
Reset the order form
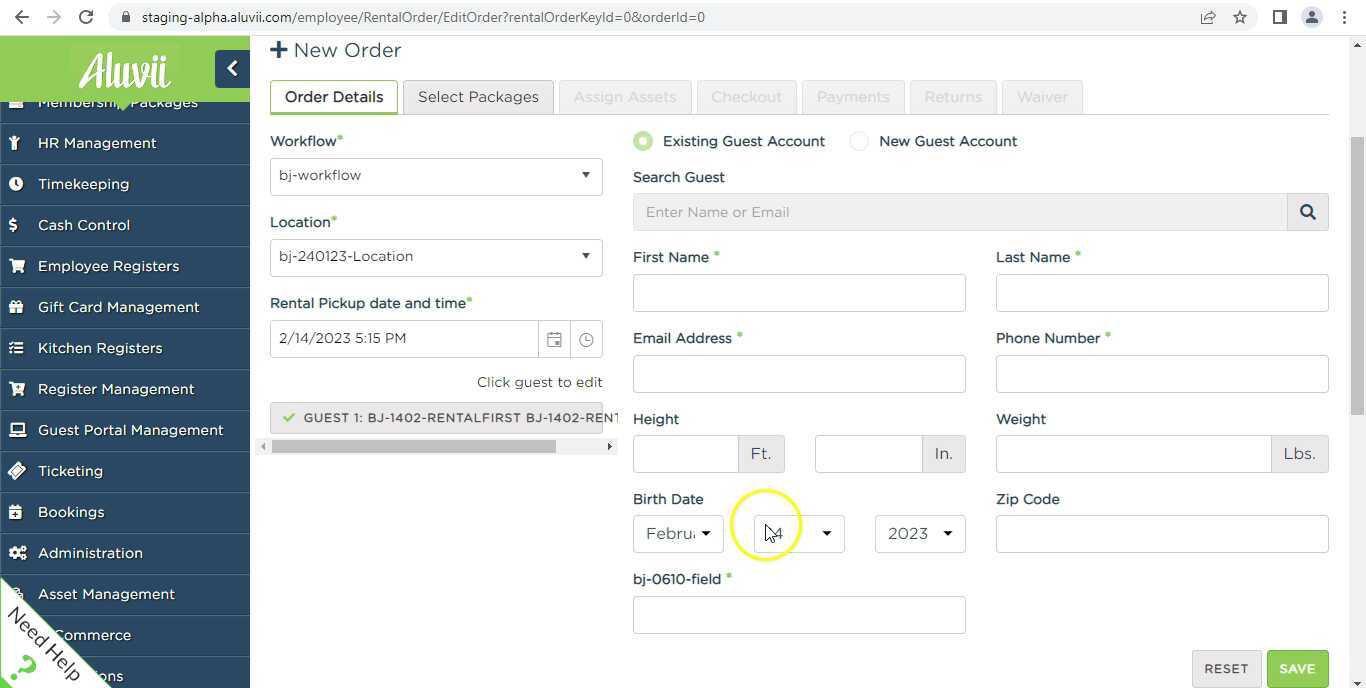(1226, 668)
